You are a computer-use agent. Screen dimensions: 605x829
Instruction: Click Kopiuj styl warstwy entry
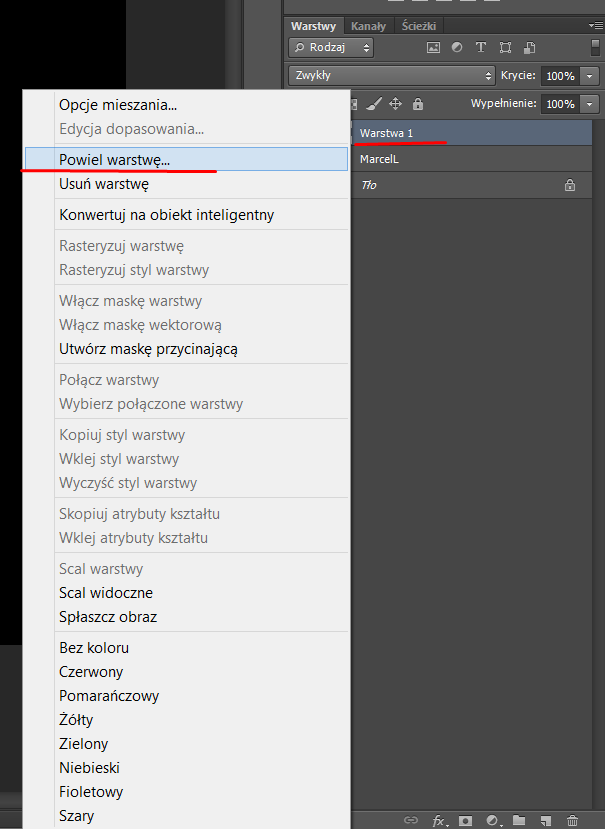186,435
